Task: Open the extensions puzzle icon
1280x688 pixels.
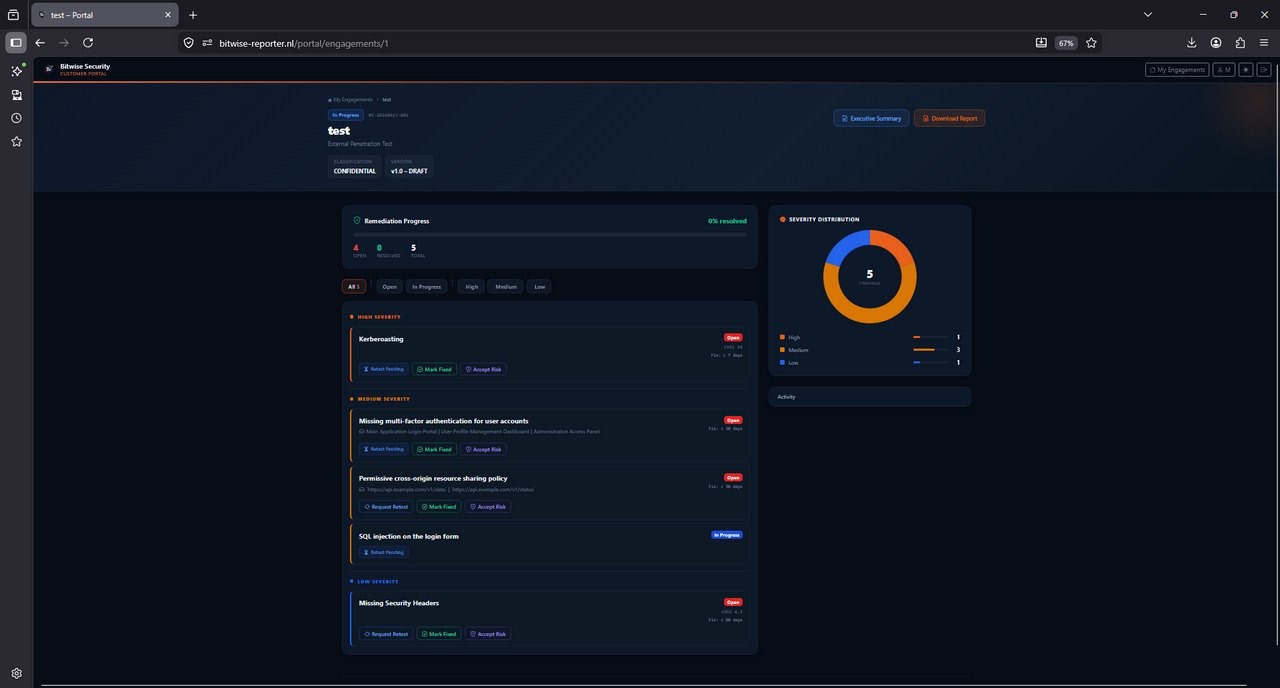Action: pos(1240,43)
